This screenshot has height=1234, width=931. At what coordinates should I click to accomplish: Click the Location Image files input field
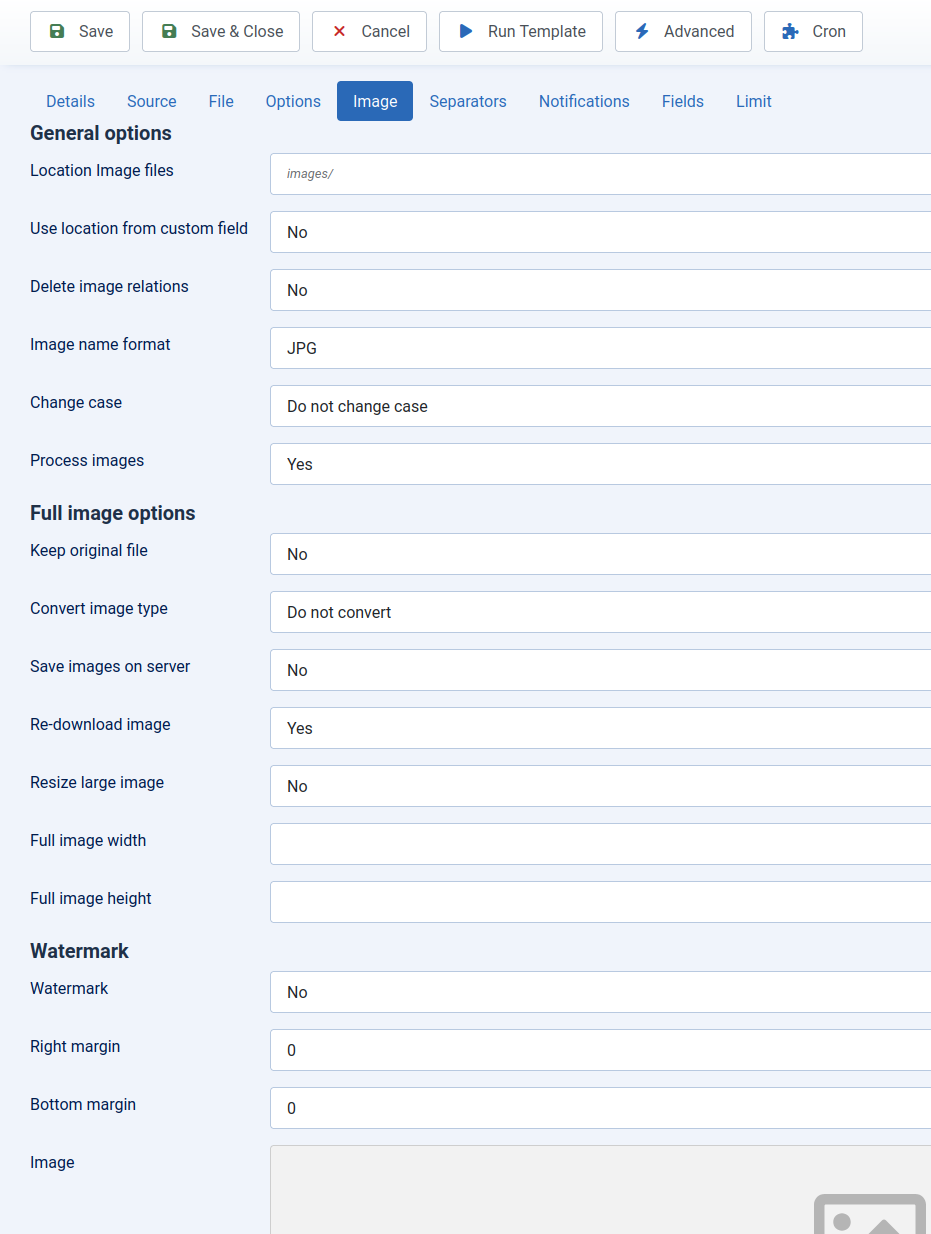tap(600, 173)
